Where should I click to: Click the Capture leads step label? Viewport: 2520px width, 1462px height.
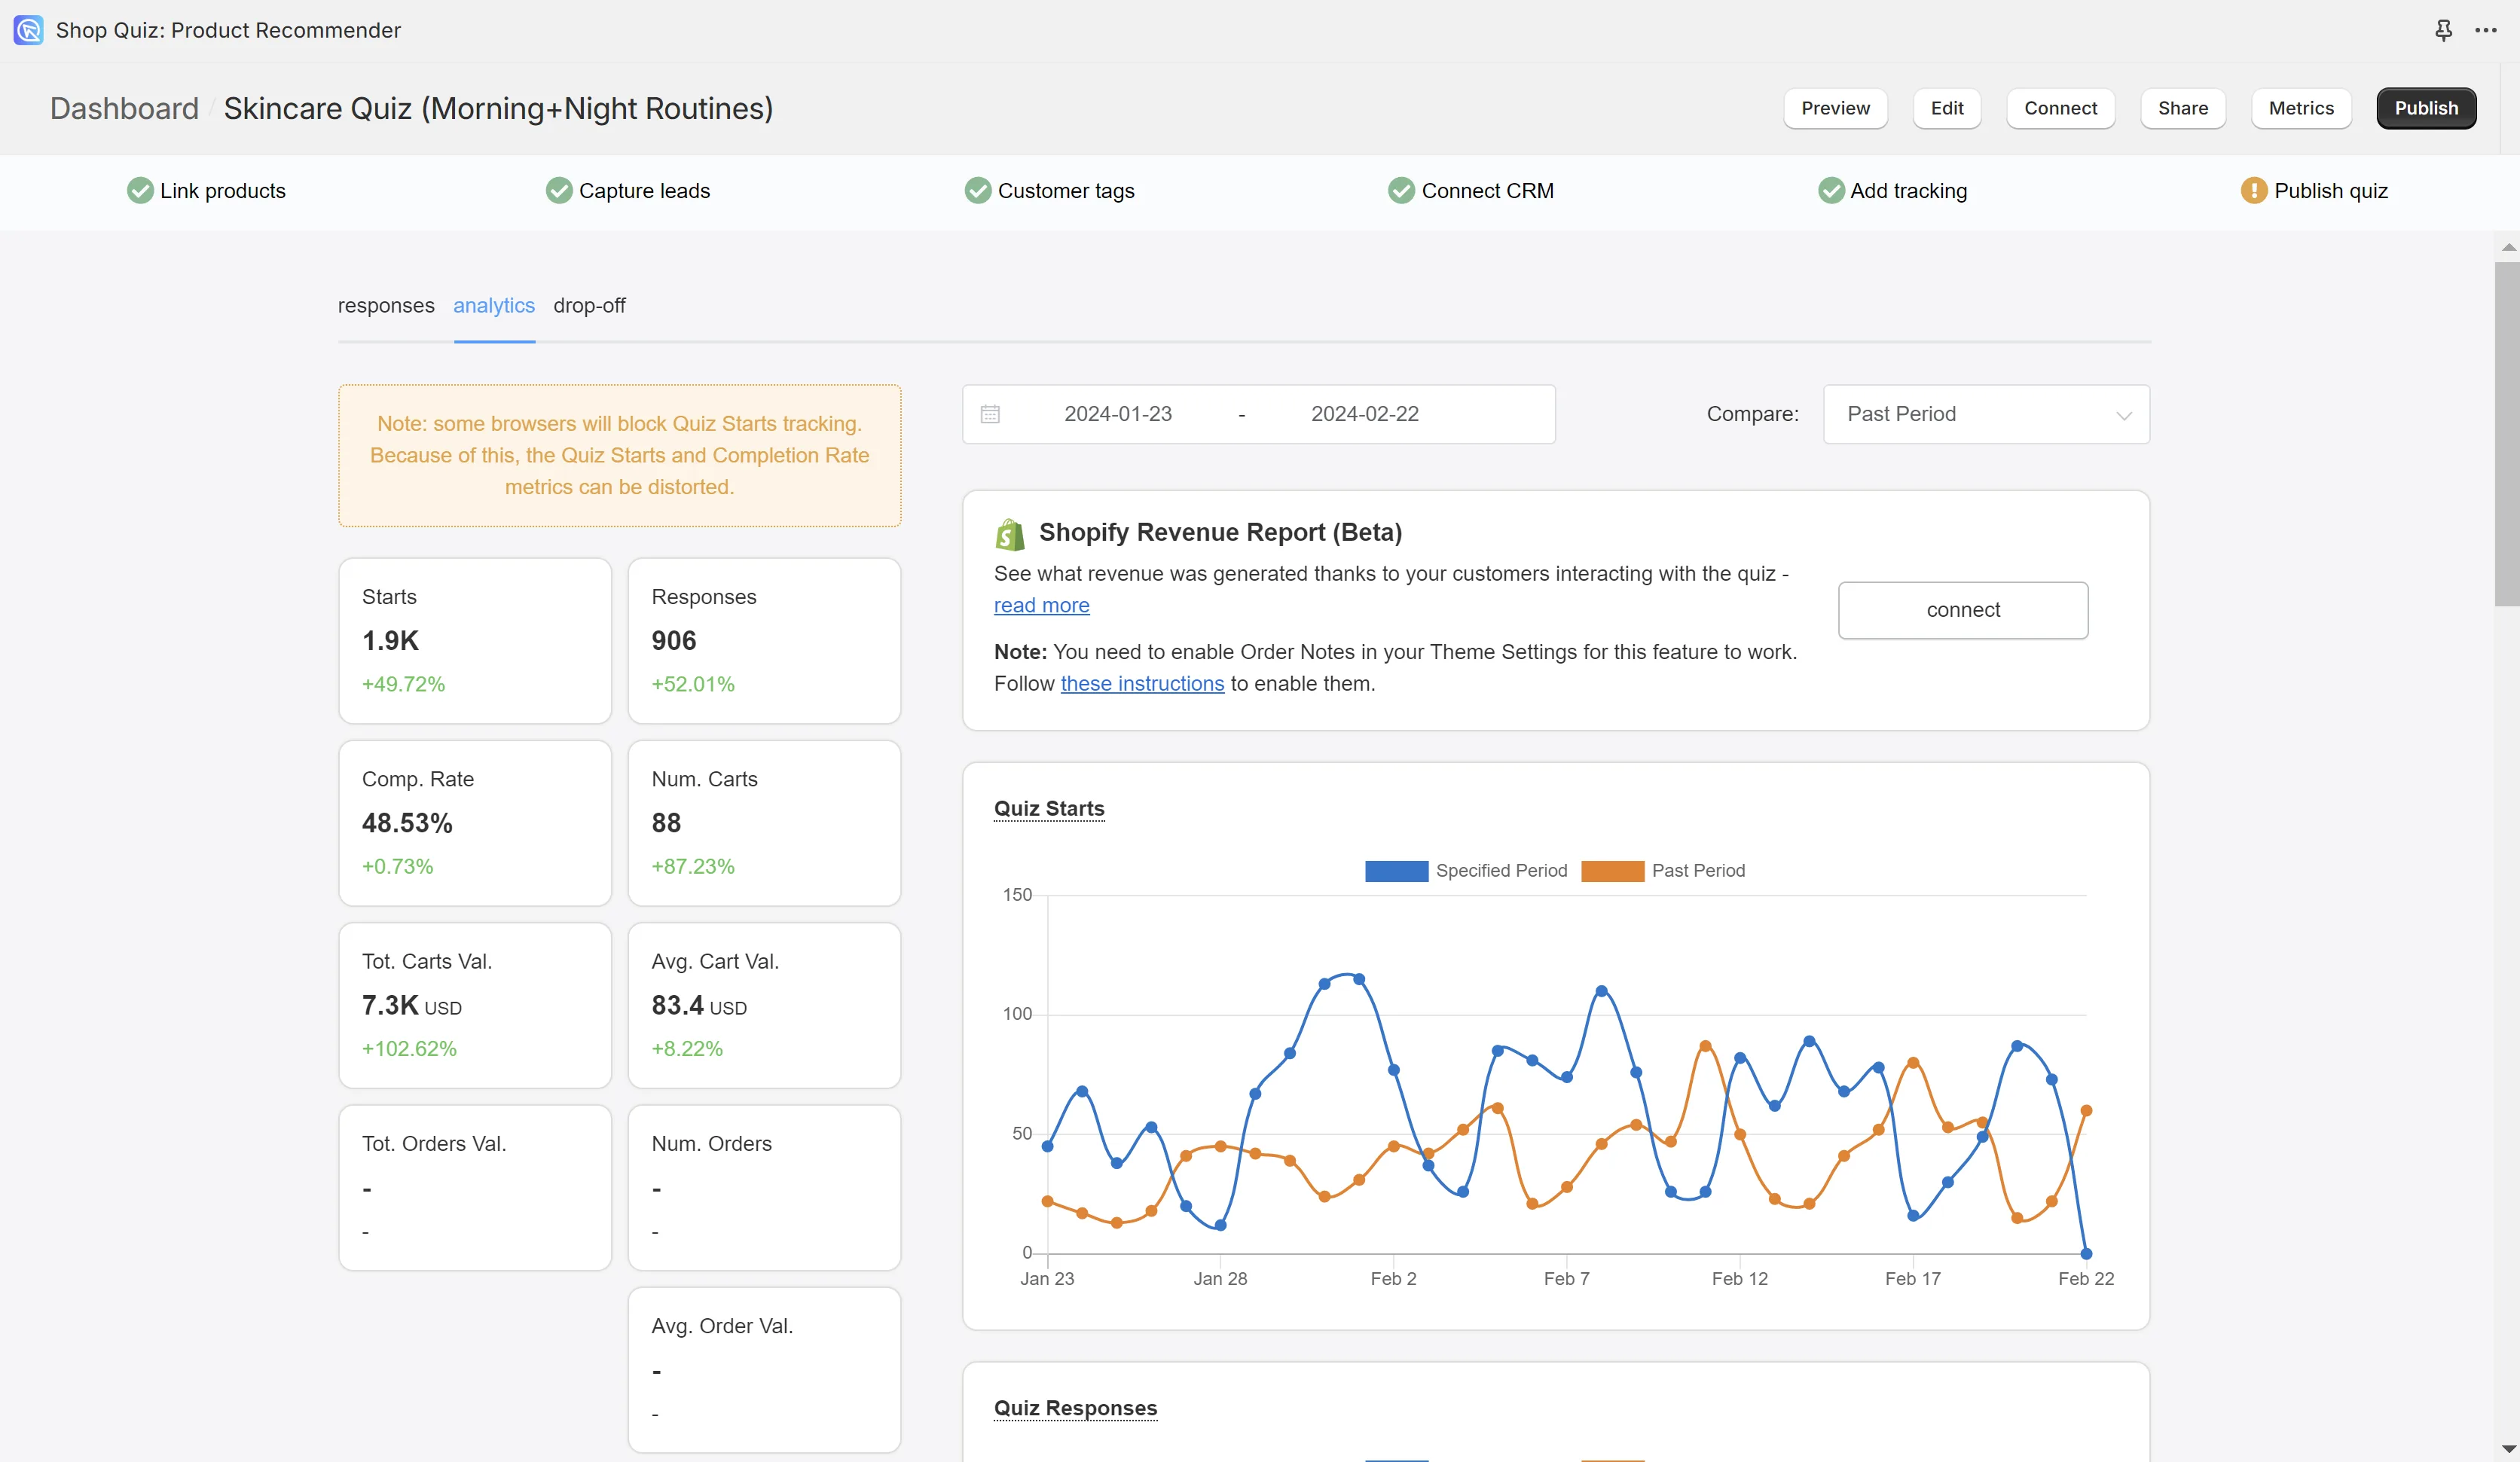(x=644, y=191)
